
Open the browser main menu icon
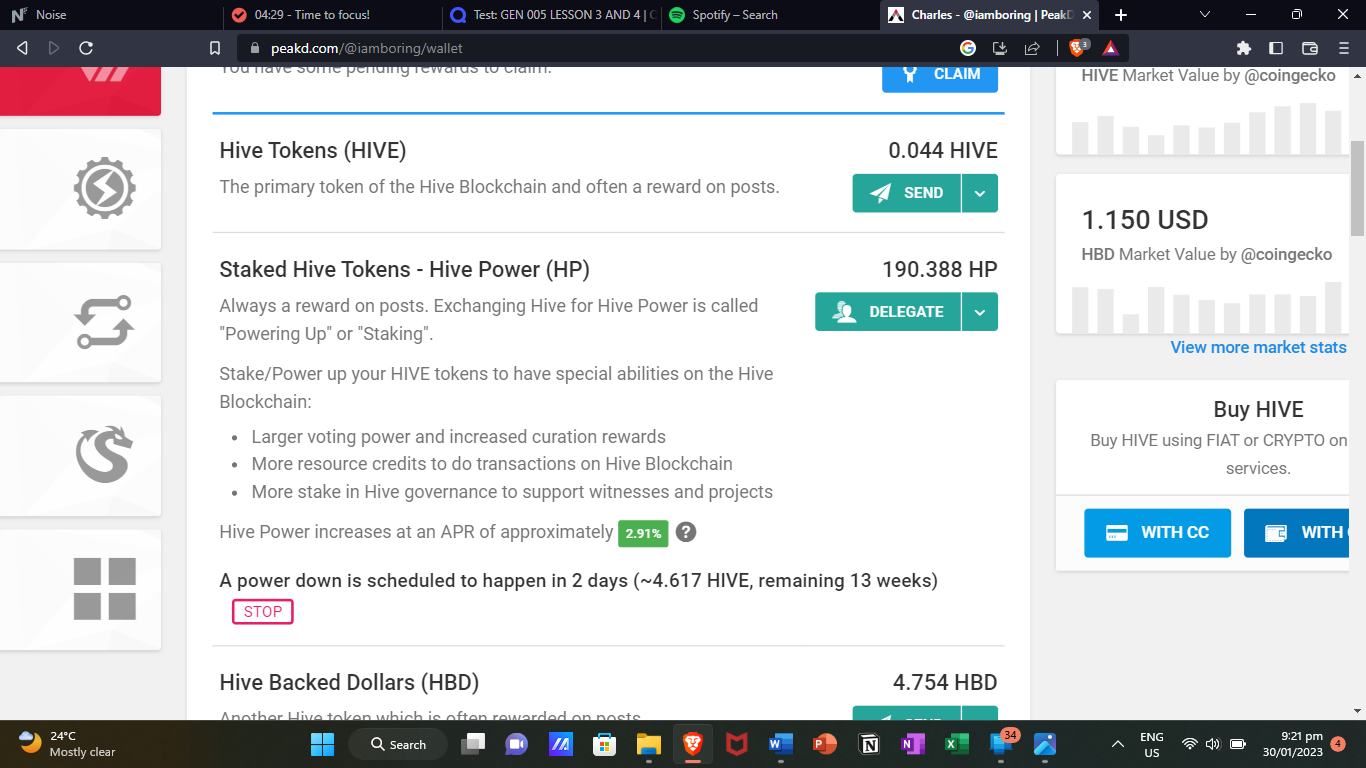coord(1343,47)
